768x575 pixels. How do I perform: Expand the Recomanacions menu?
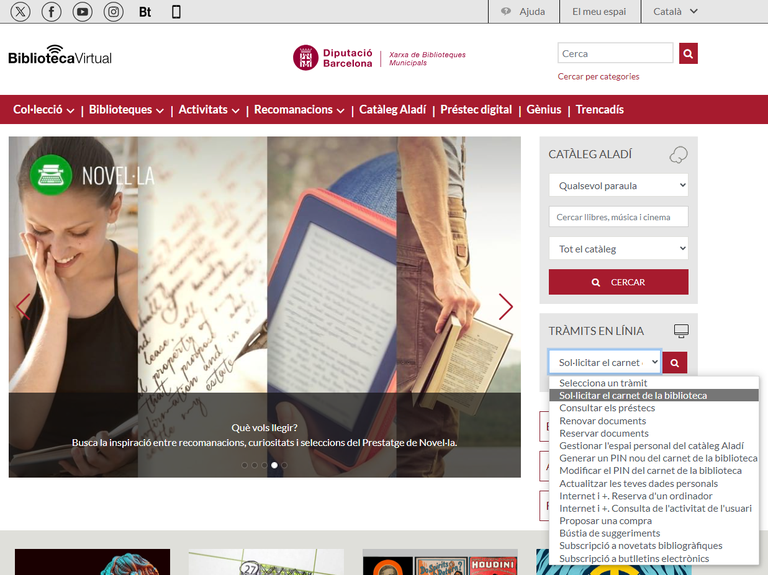pos(299,110)
